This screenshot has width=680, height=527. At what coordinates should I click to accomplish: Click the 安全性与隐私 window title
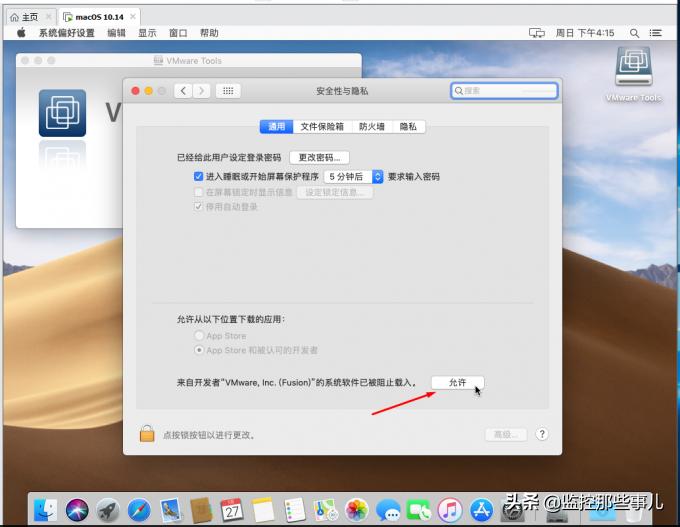click(342, 91)
